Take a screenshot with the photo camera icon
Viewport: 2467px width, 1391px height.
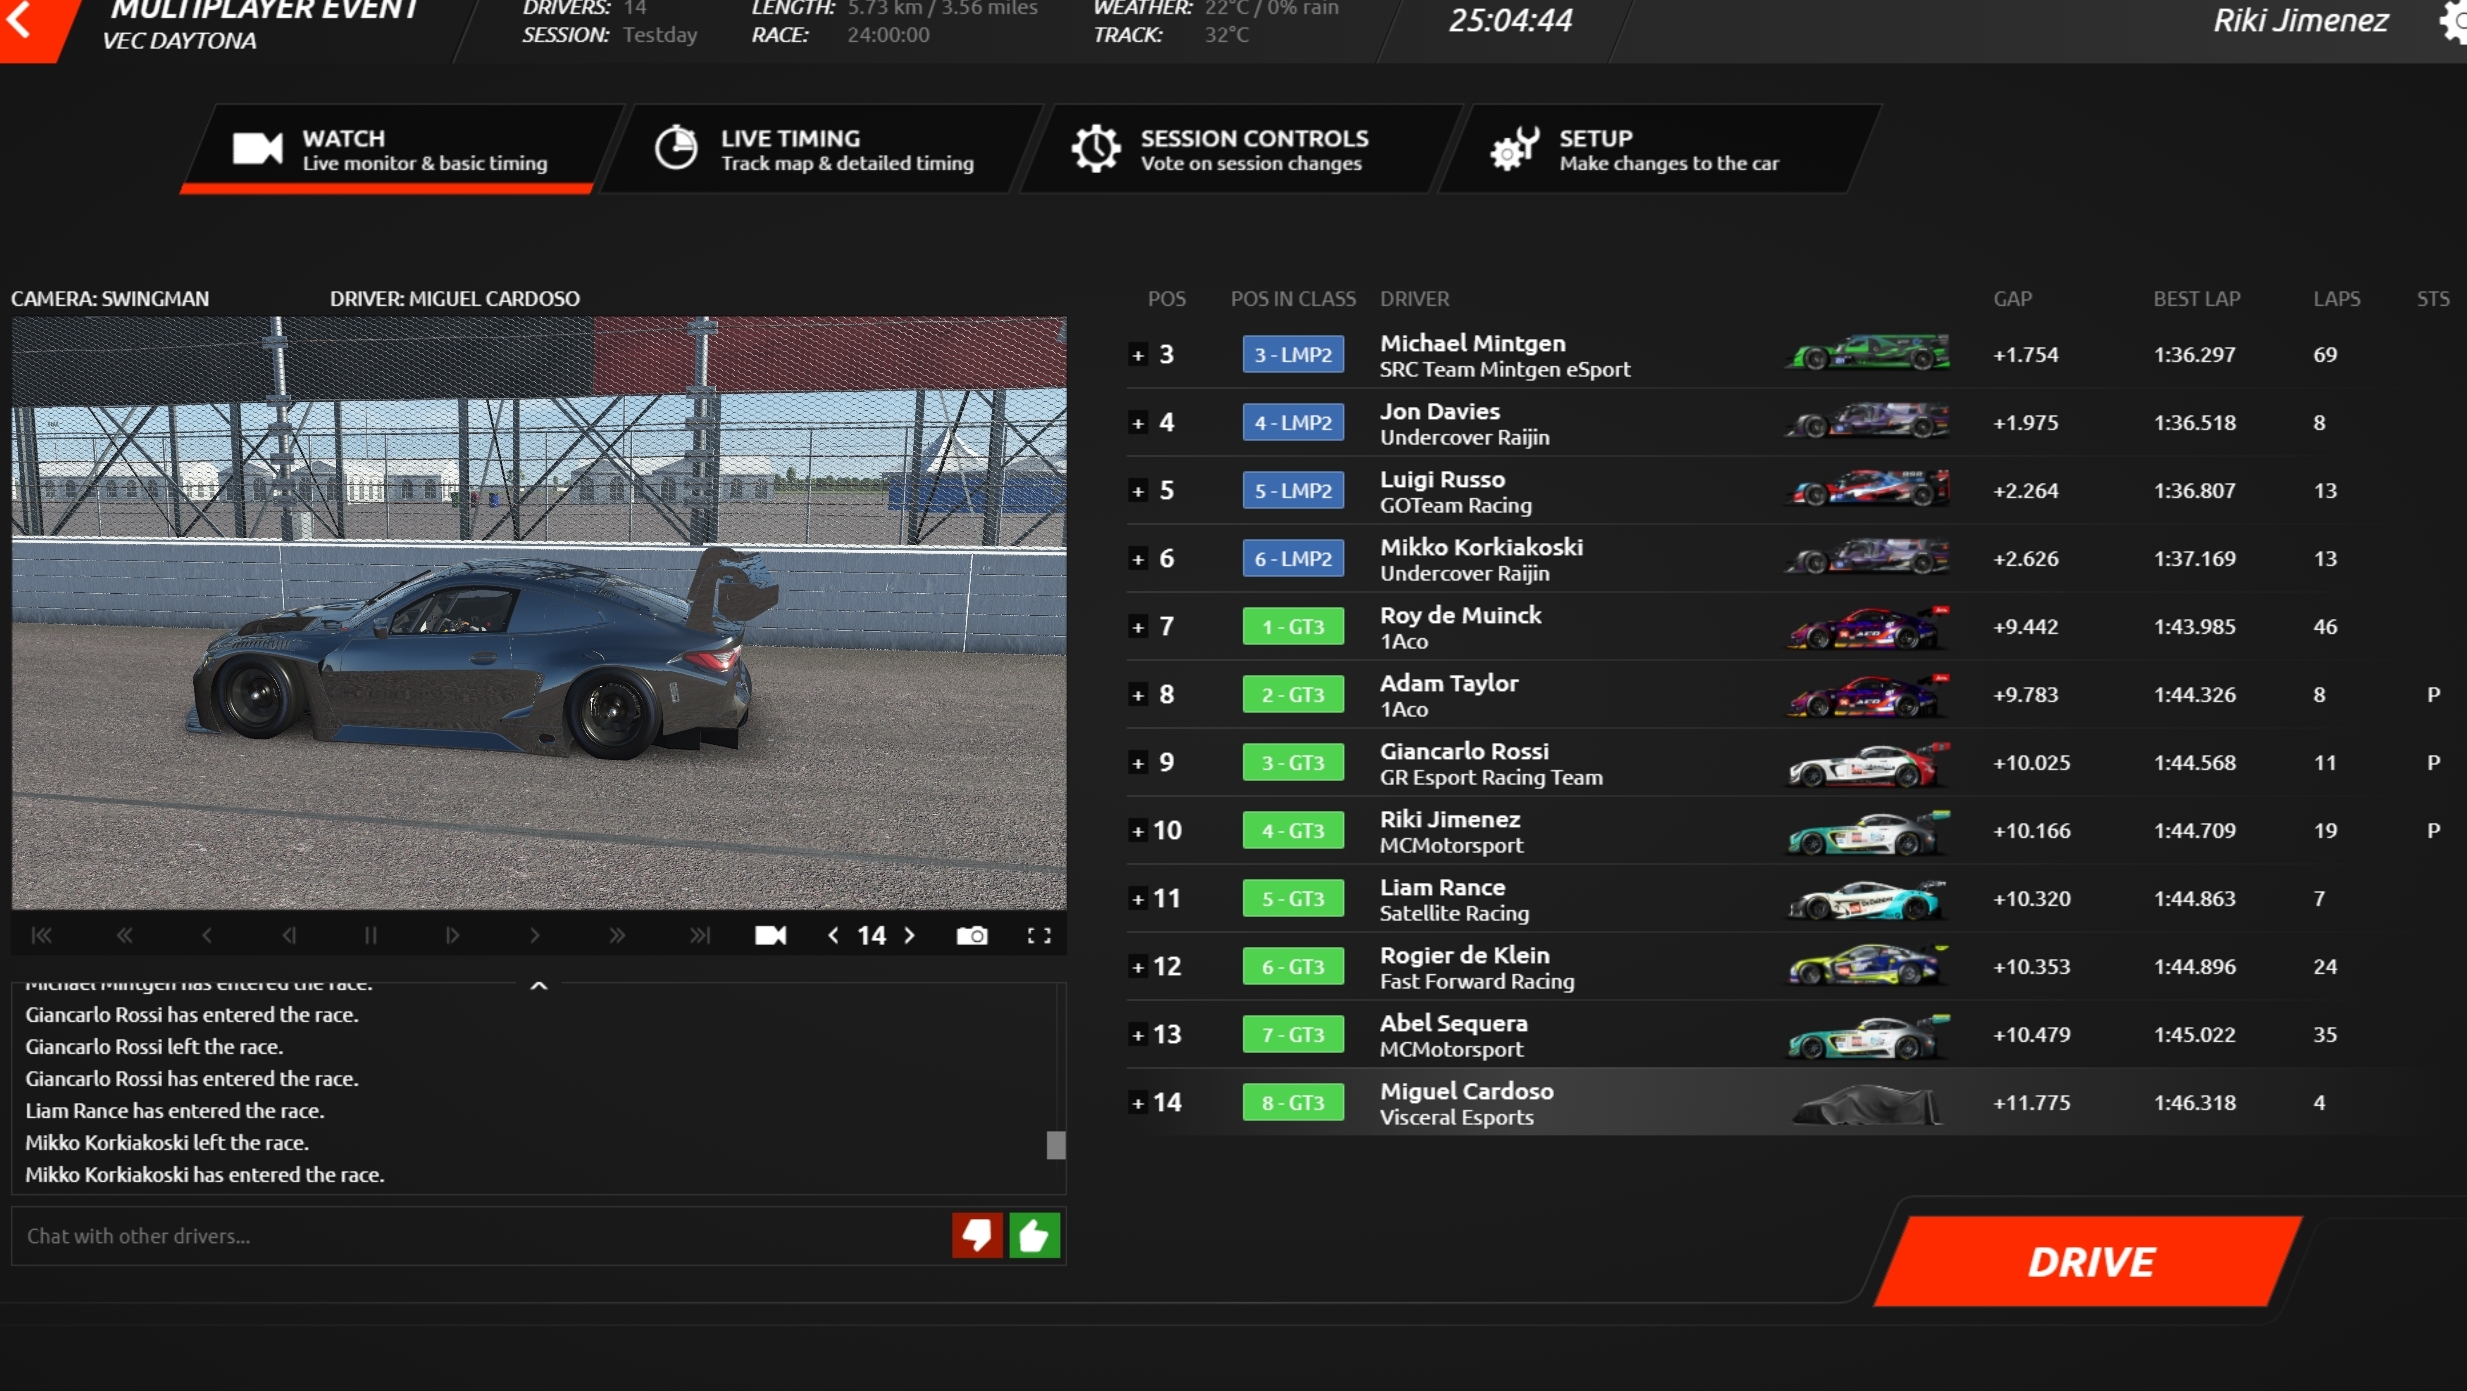[x=971, y=935]
